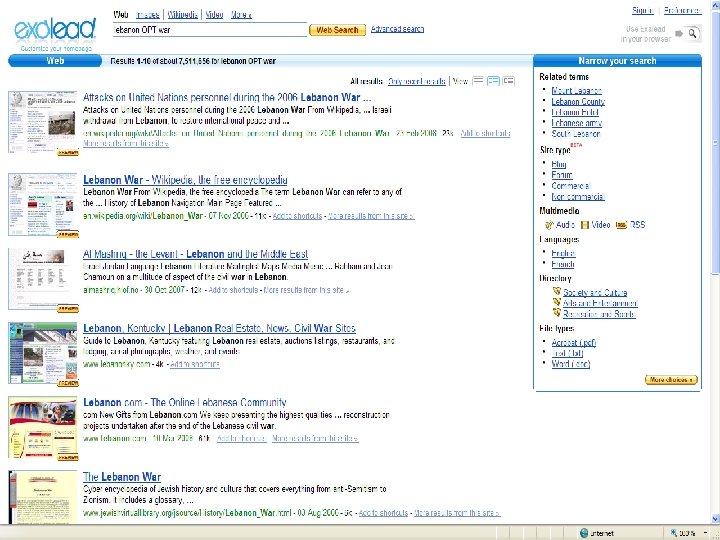The height and width of the screenshot is (540, 720).
Task: Click Internet zone icon in status bar
Action: 584,533
